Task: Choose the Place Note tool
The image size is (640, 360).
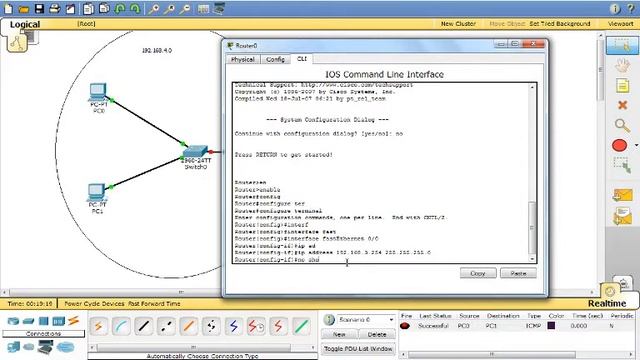Action: point(622,86)
